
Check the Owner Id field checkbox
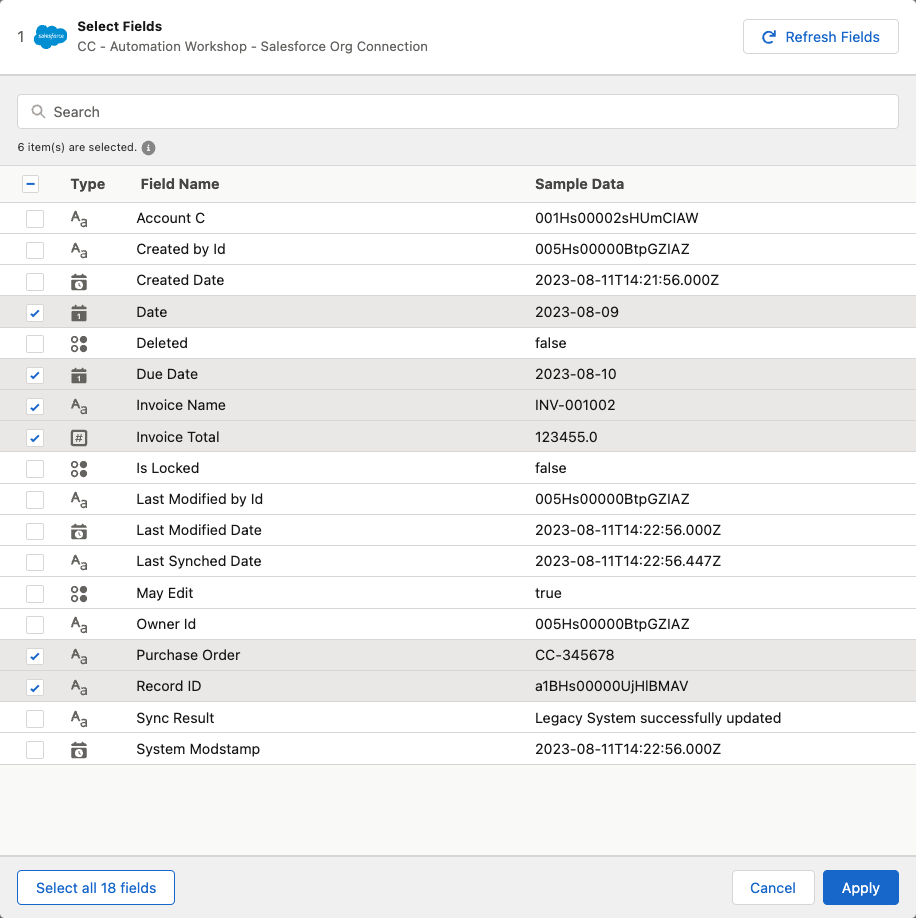point(35,625)
